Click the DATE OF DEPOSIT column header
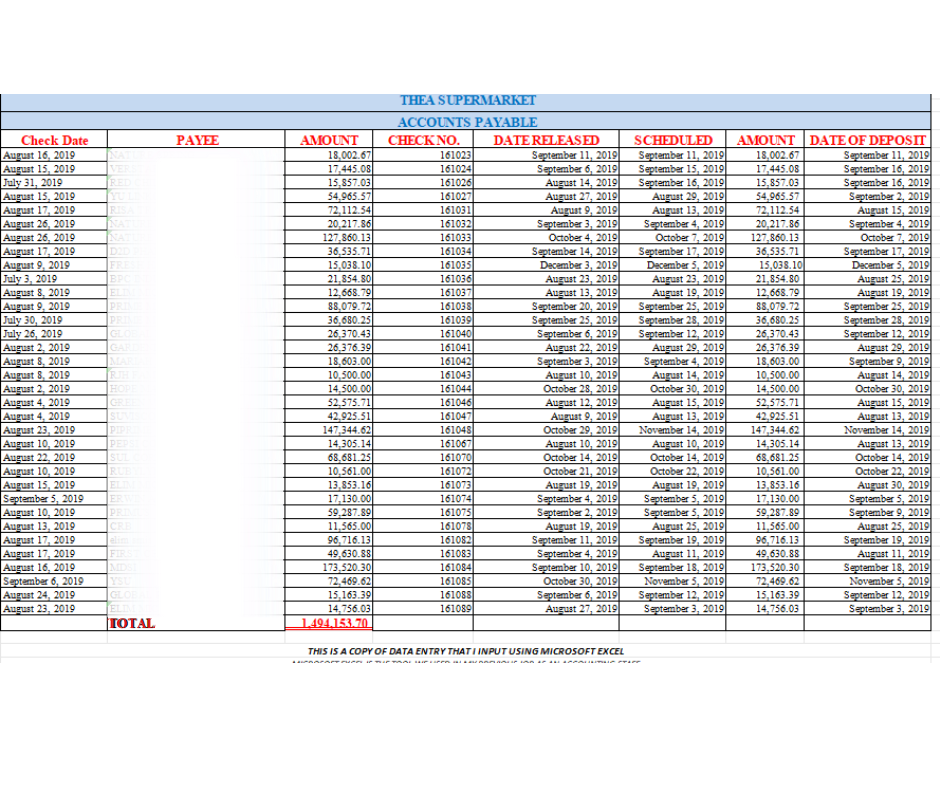This screenshot has width=940, height=788. pyautogui.click(x=867, y=140)
